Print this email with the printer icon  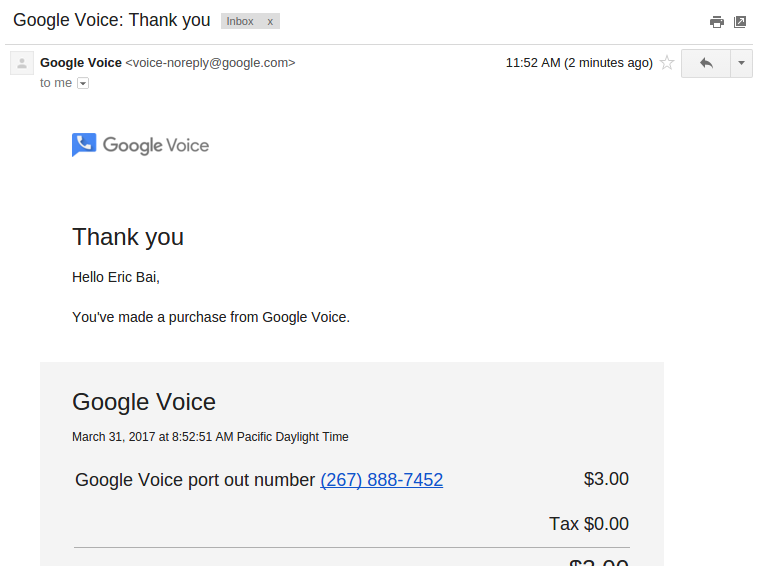click(x=716, y=22)
